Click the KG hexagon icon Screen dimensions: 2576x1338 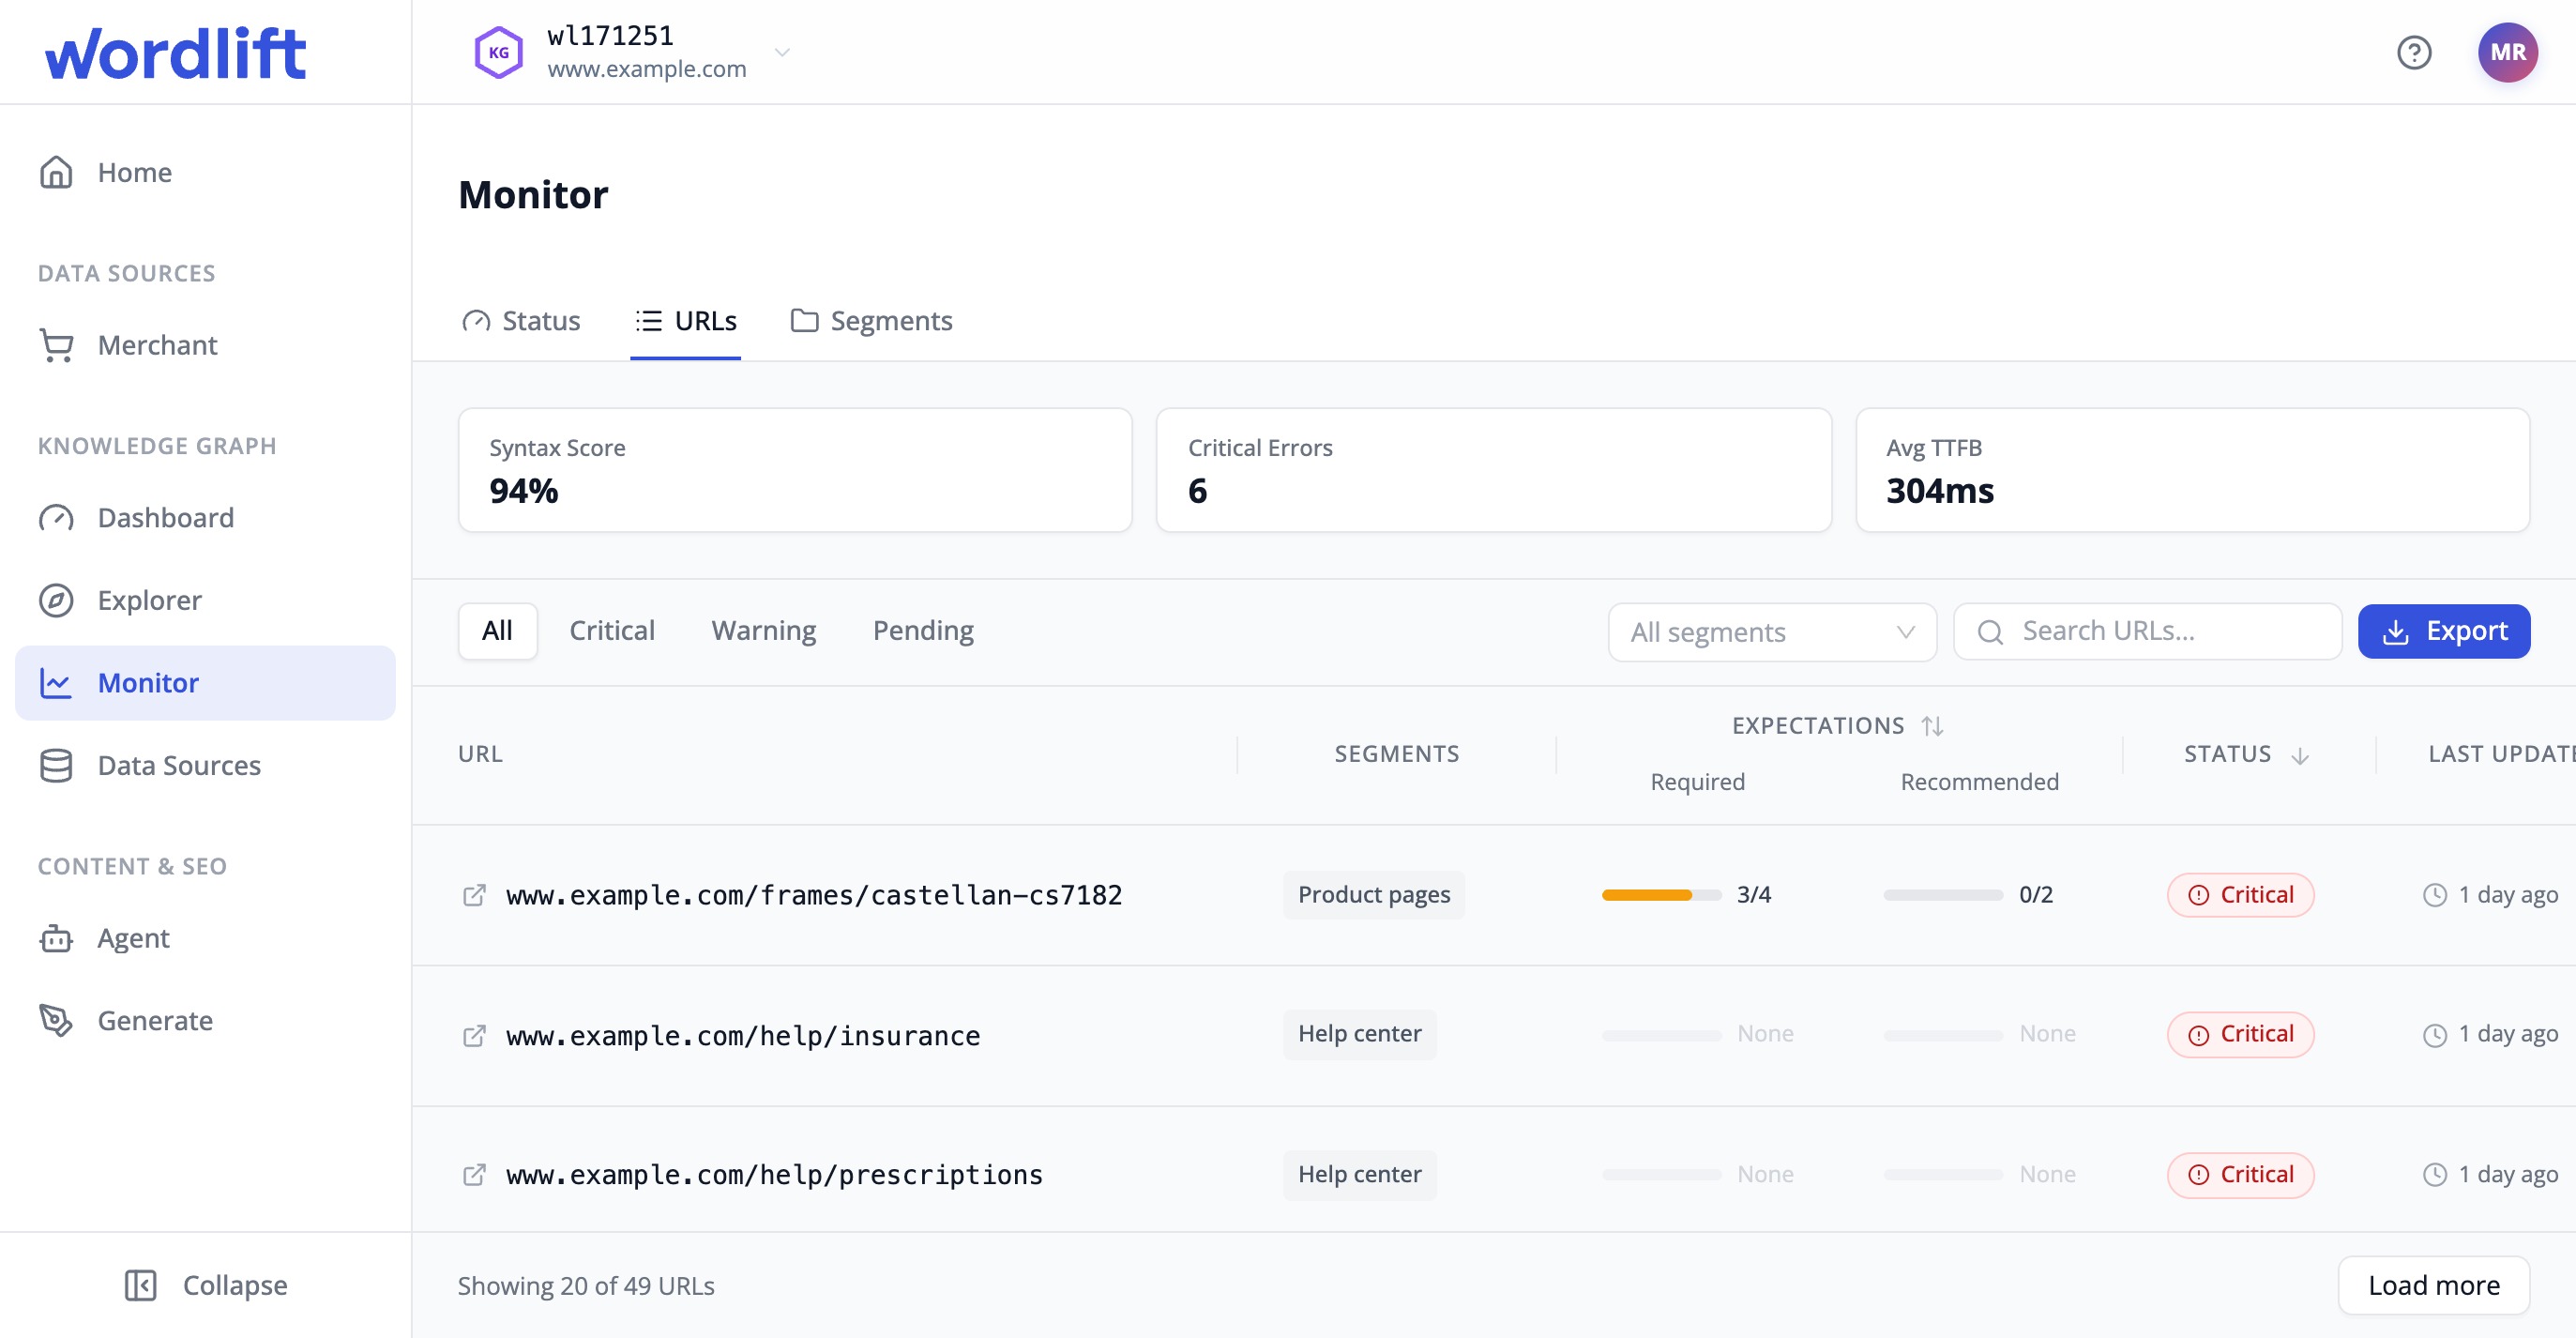(498, 52)
